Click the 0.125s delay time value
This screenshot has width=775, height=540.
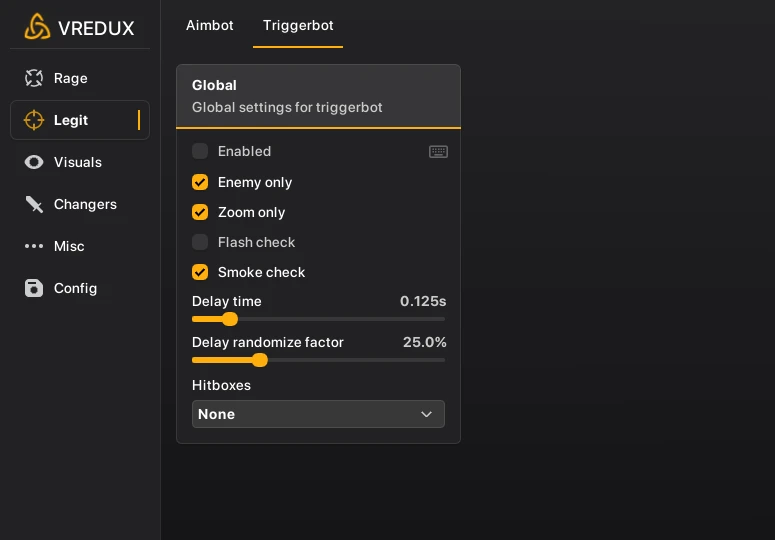[423, 301]
